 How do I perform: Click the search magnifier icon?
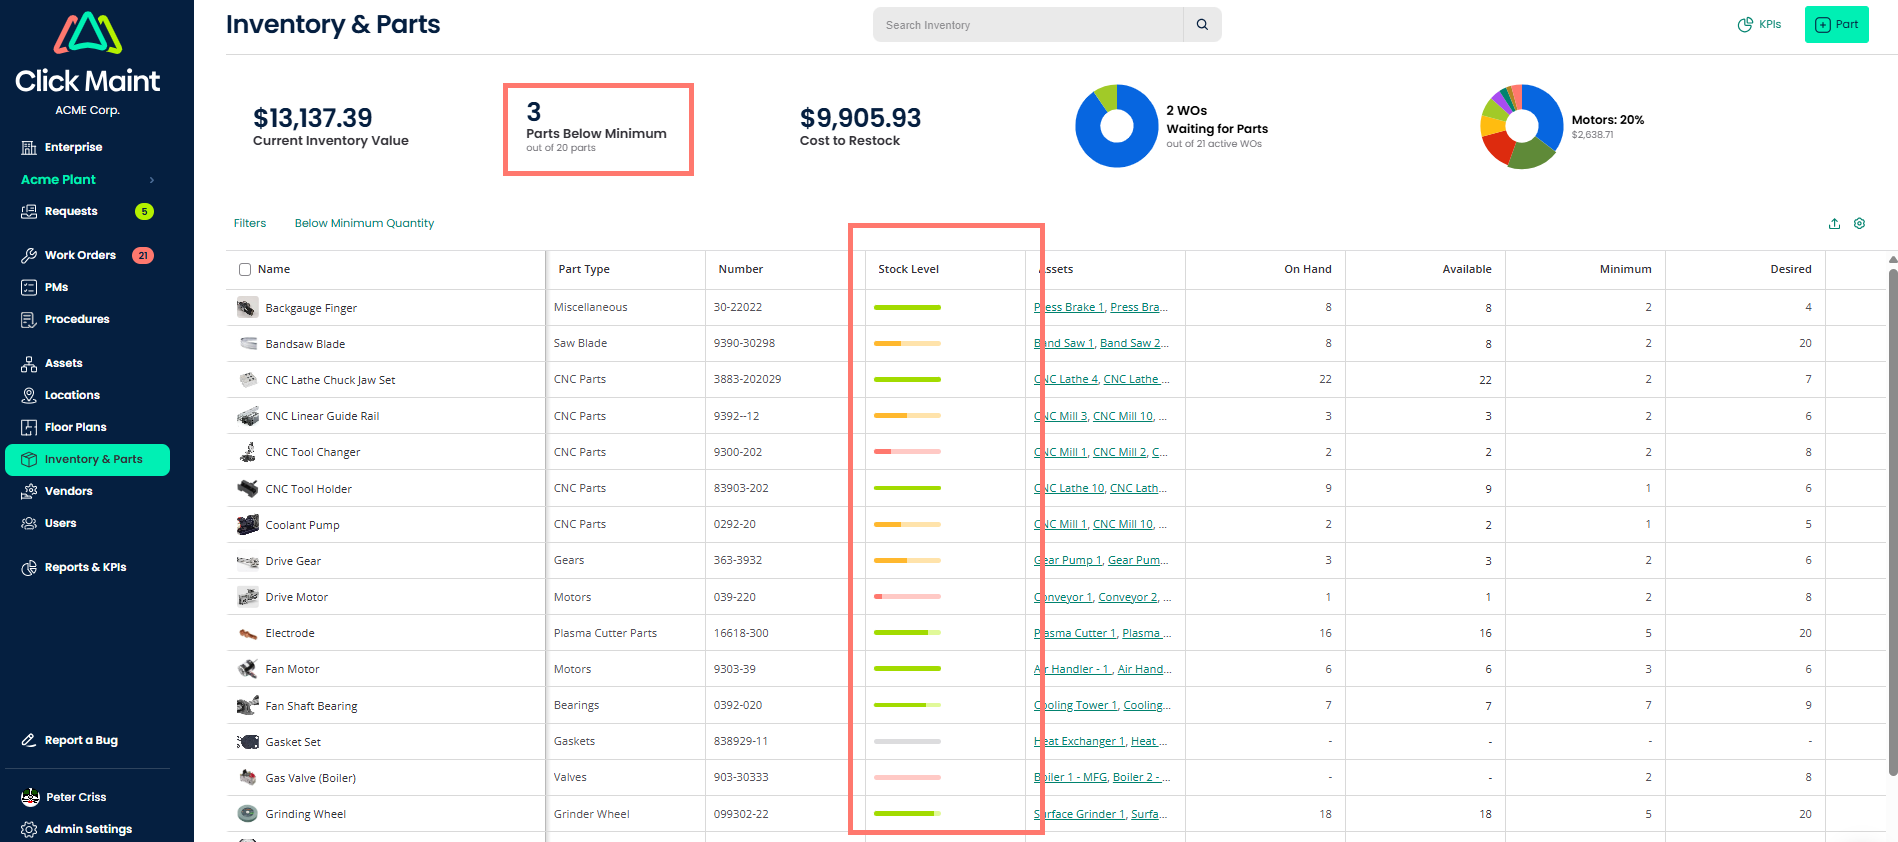coord(1202,25)
